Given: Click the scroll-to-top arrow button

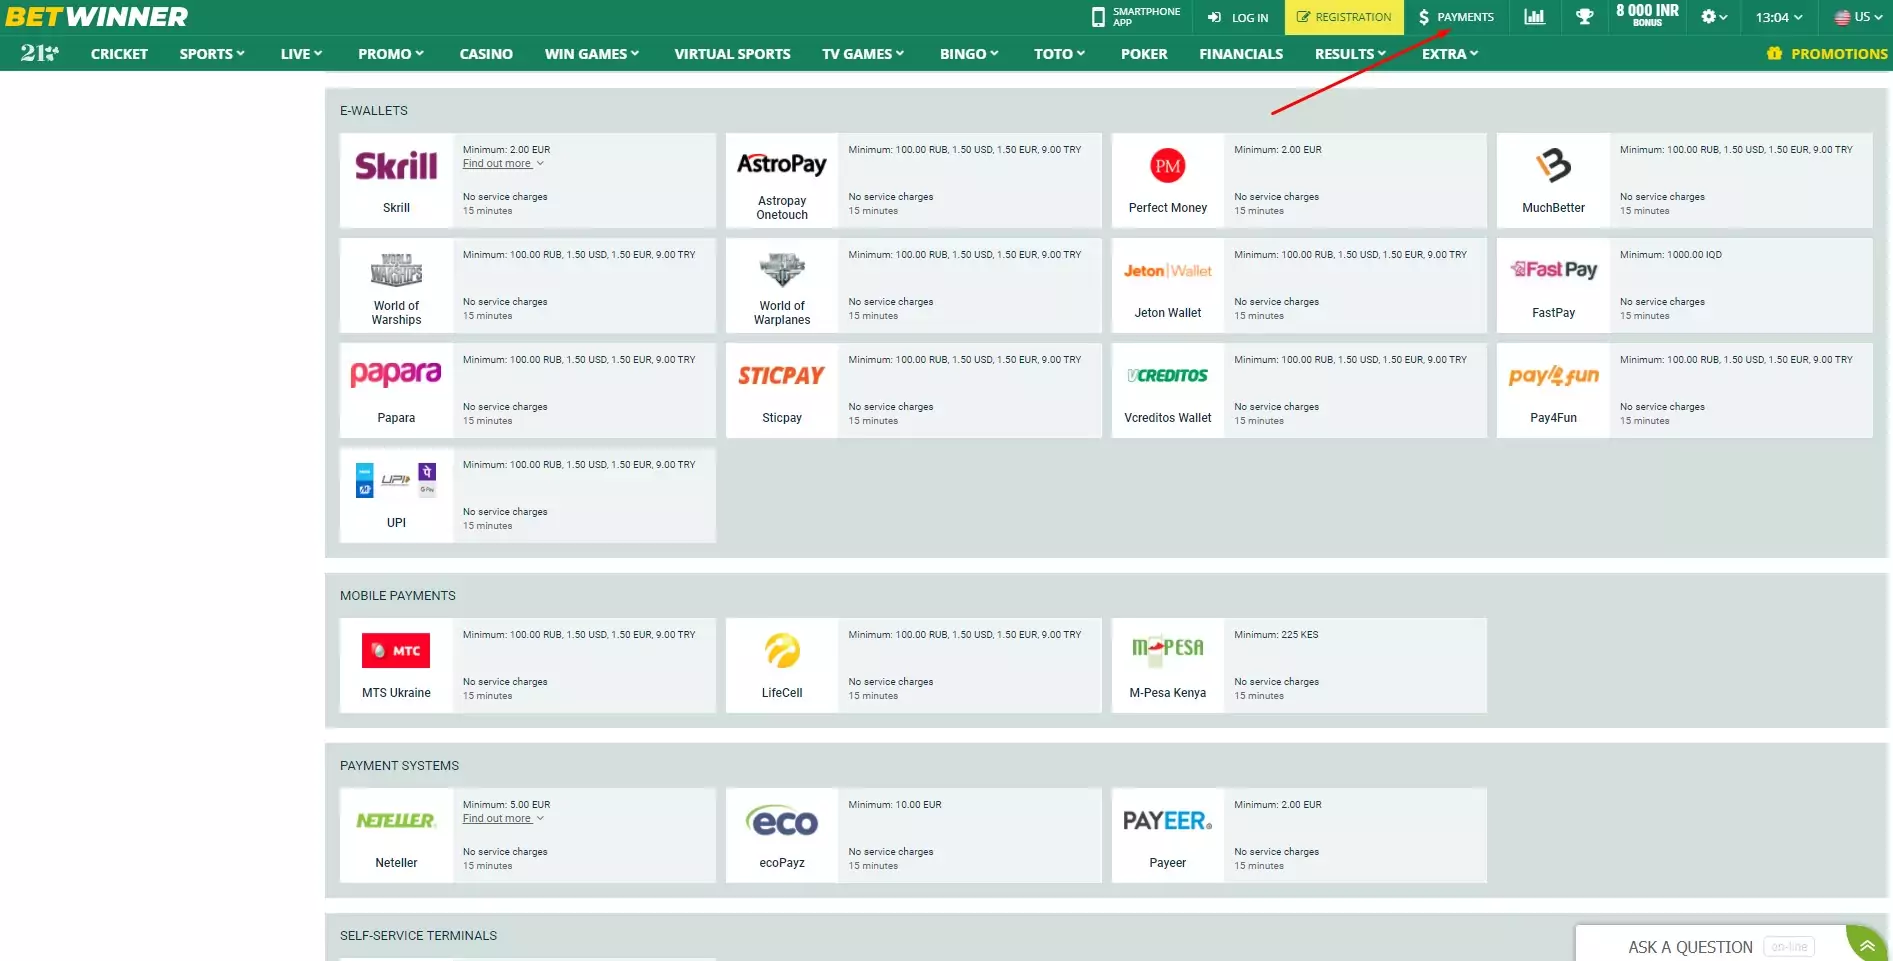Looking at the screenshot, I should pos(1866,945).
